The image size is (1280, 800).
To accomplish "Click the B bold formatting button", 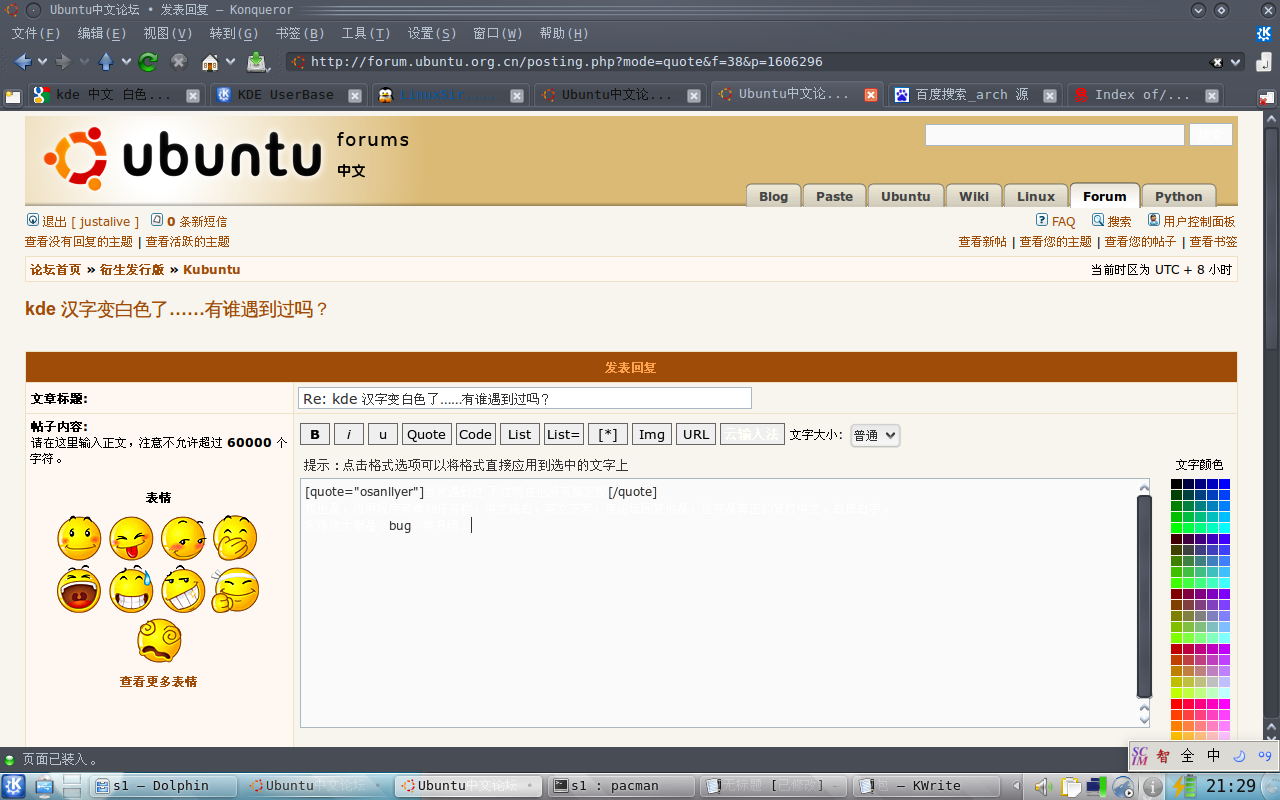I will 314,434.
